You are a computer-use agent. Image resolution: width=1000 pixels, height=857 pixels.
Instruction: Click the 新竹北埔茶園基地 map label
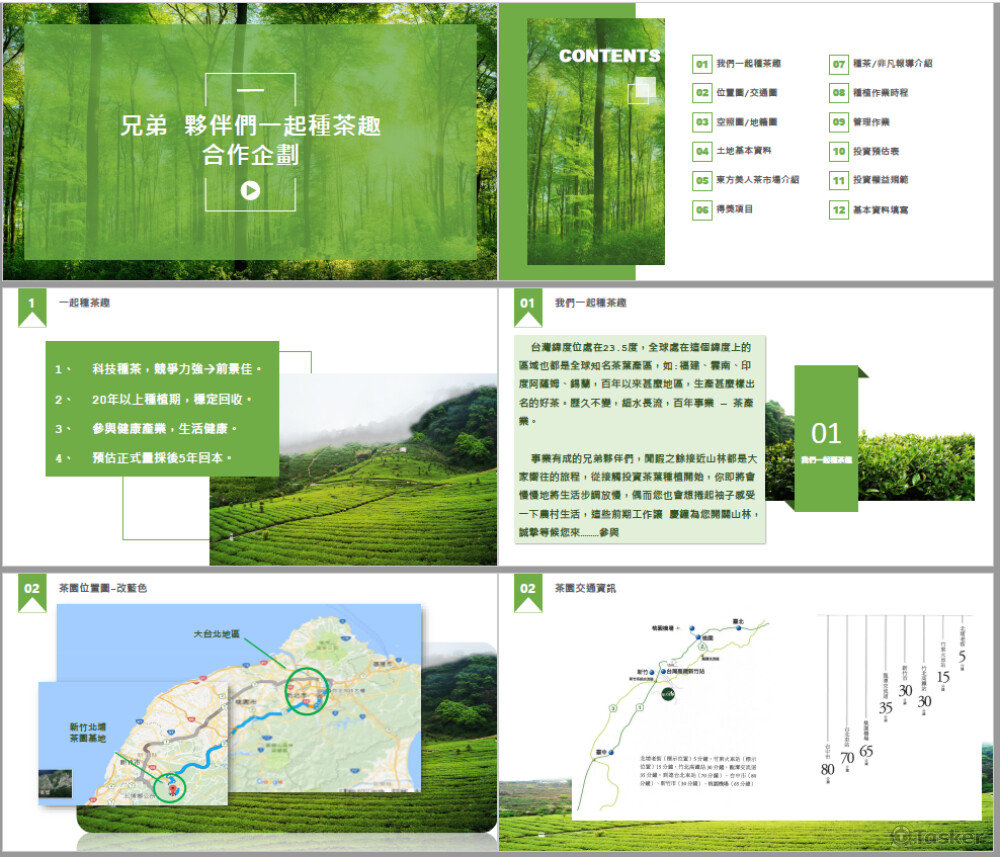(x=88, y=732)
